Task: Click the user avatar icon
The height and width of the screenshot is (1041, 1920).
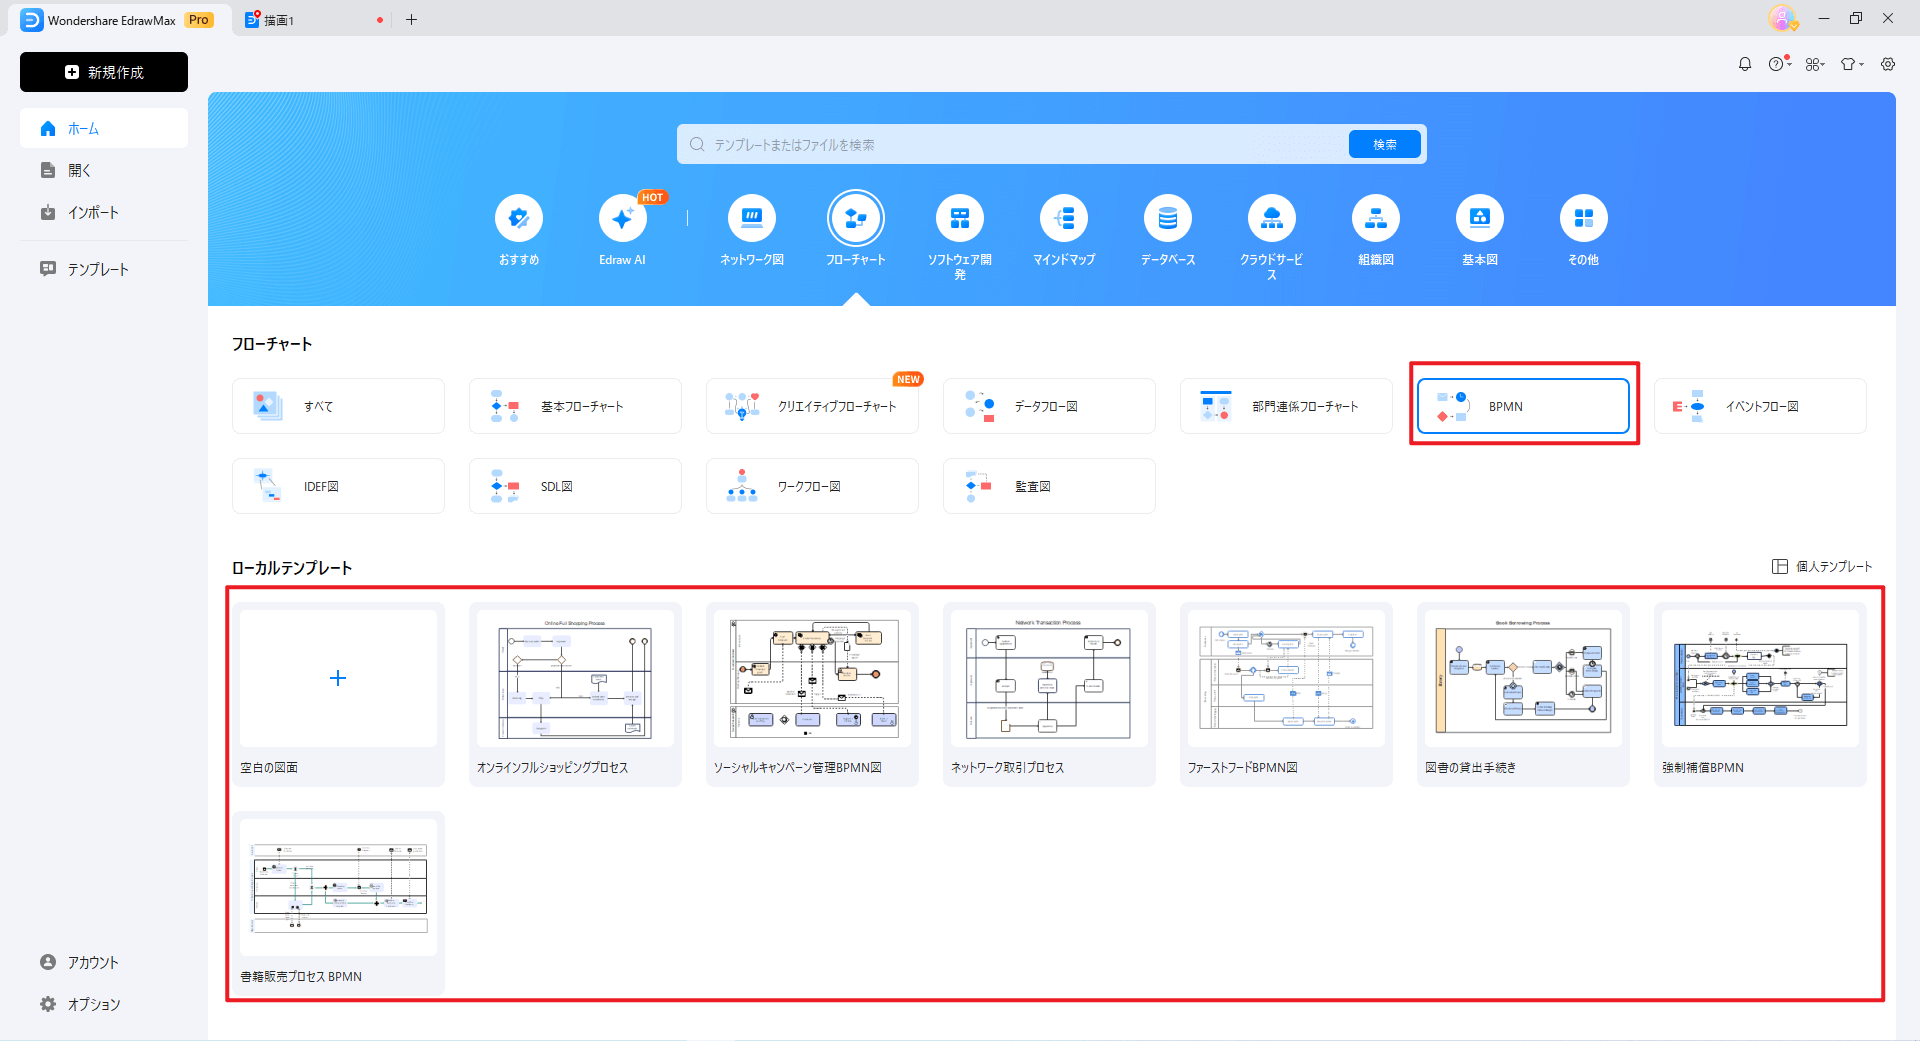Action: [x=1783, y=18]
